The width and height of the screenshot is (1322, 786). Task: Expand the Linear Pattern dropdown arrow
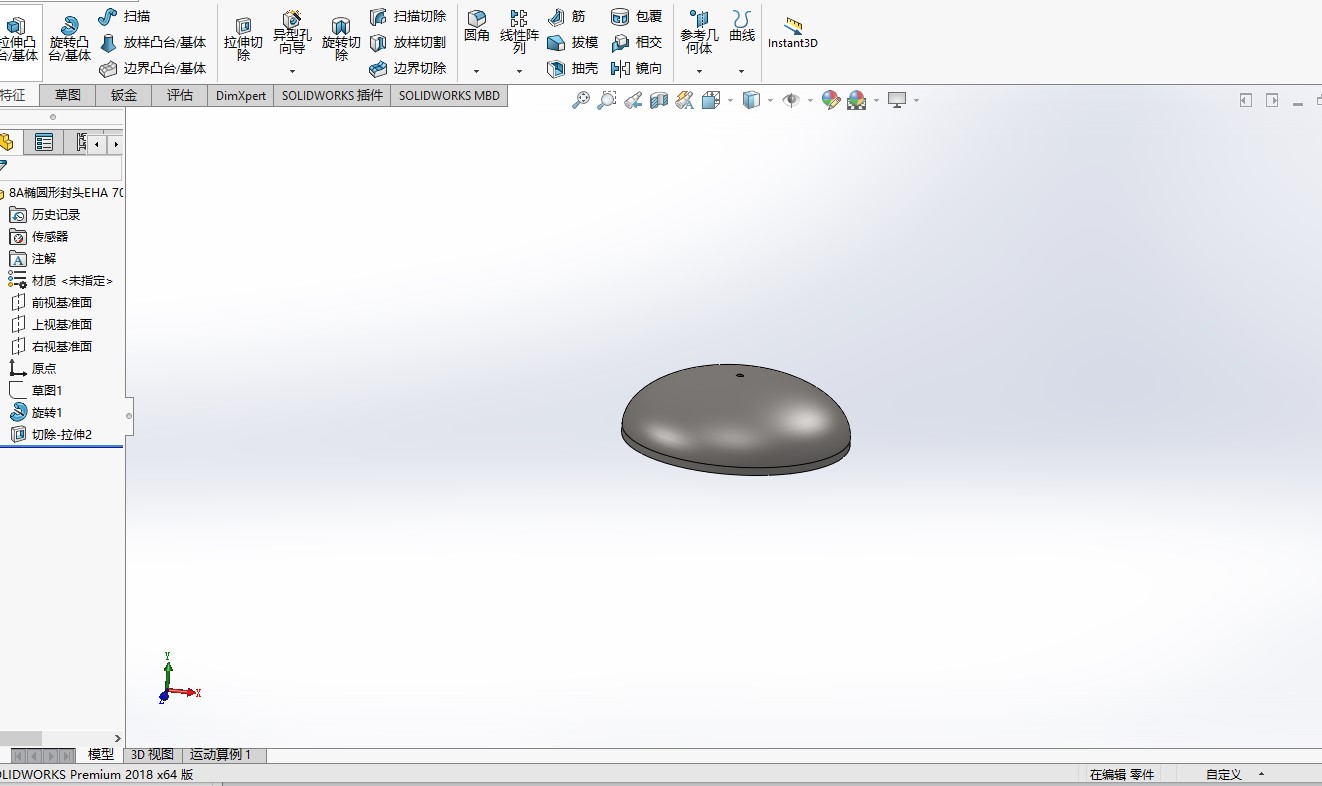519,71
